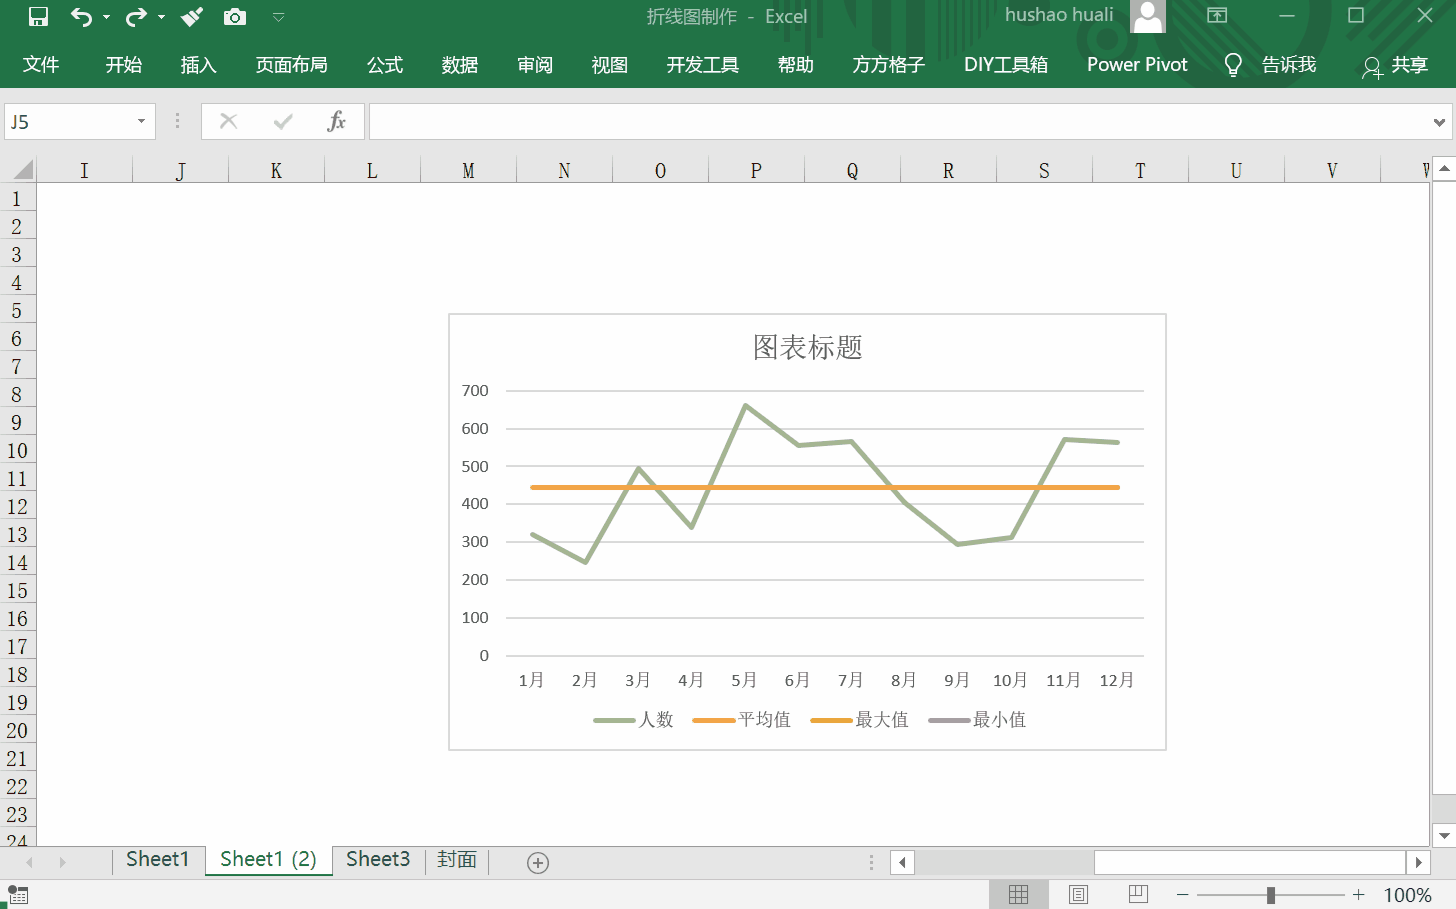Click the user account avatar icon
This screenshot has width=1456, height=909.
[x=1148, y=16]
